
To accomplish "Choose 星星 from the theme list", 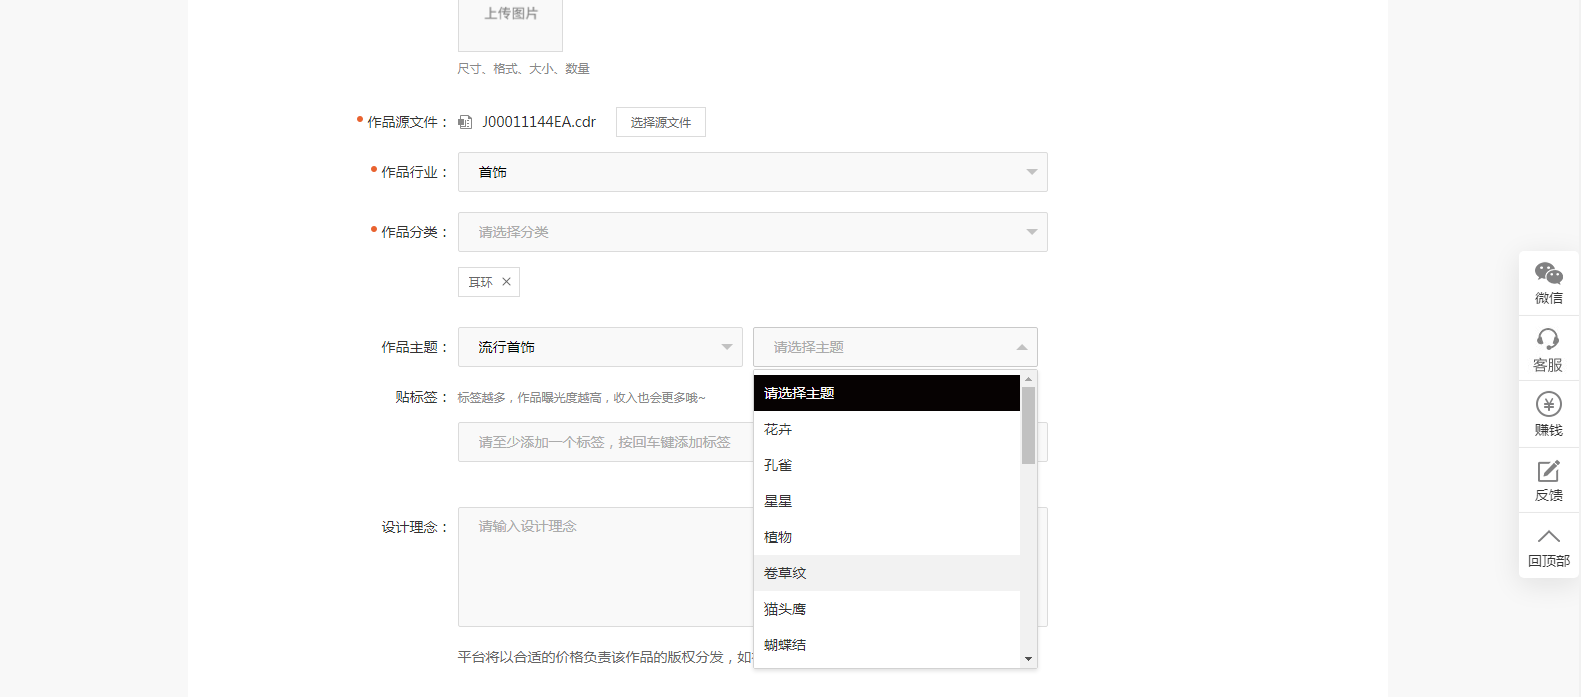I will tap(887, 501).
